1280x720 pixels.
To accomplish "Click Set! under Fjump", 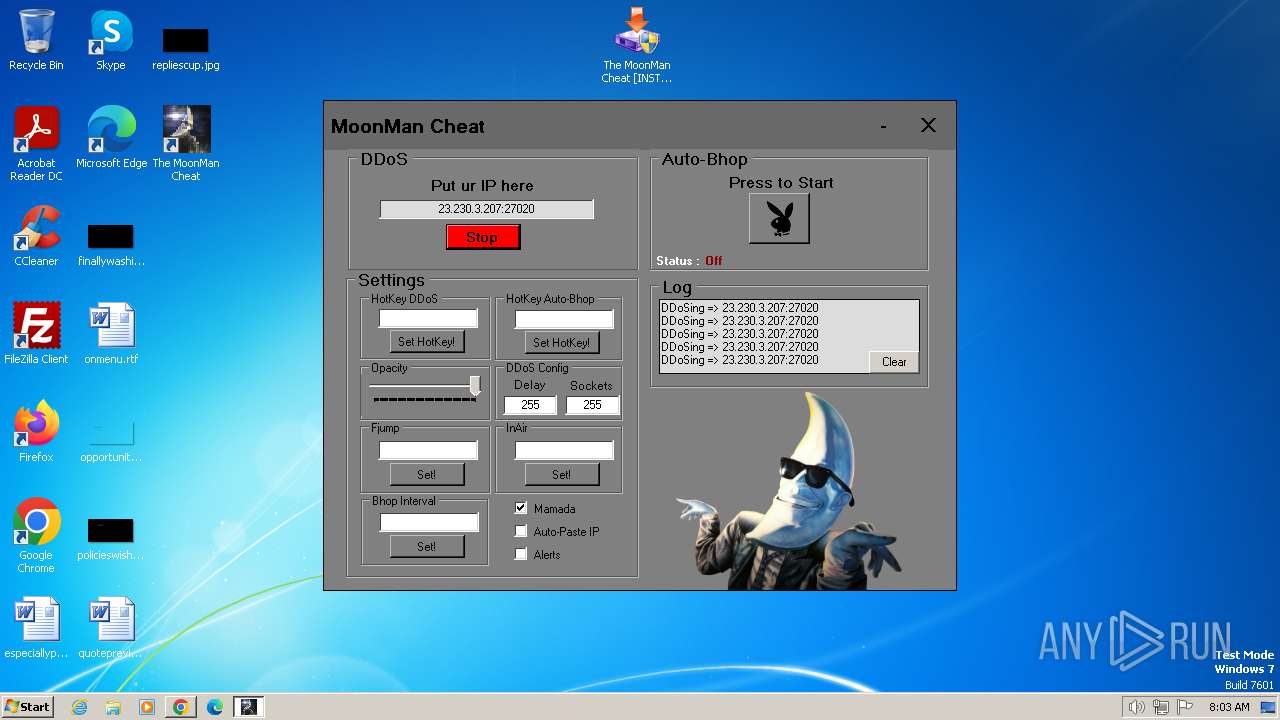I will 427,474.
